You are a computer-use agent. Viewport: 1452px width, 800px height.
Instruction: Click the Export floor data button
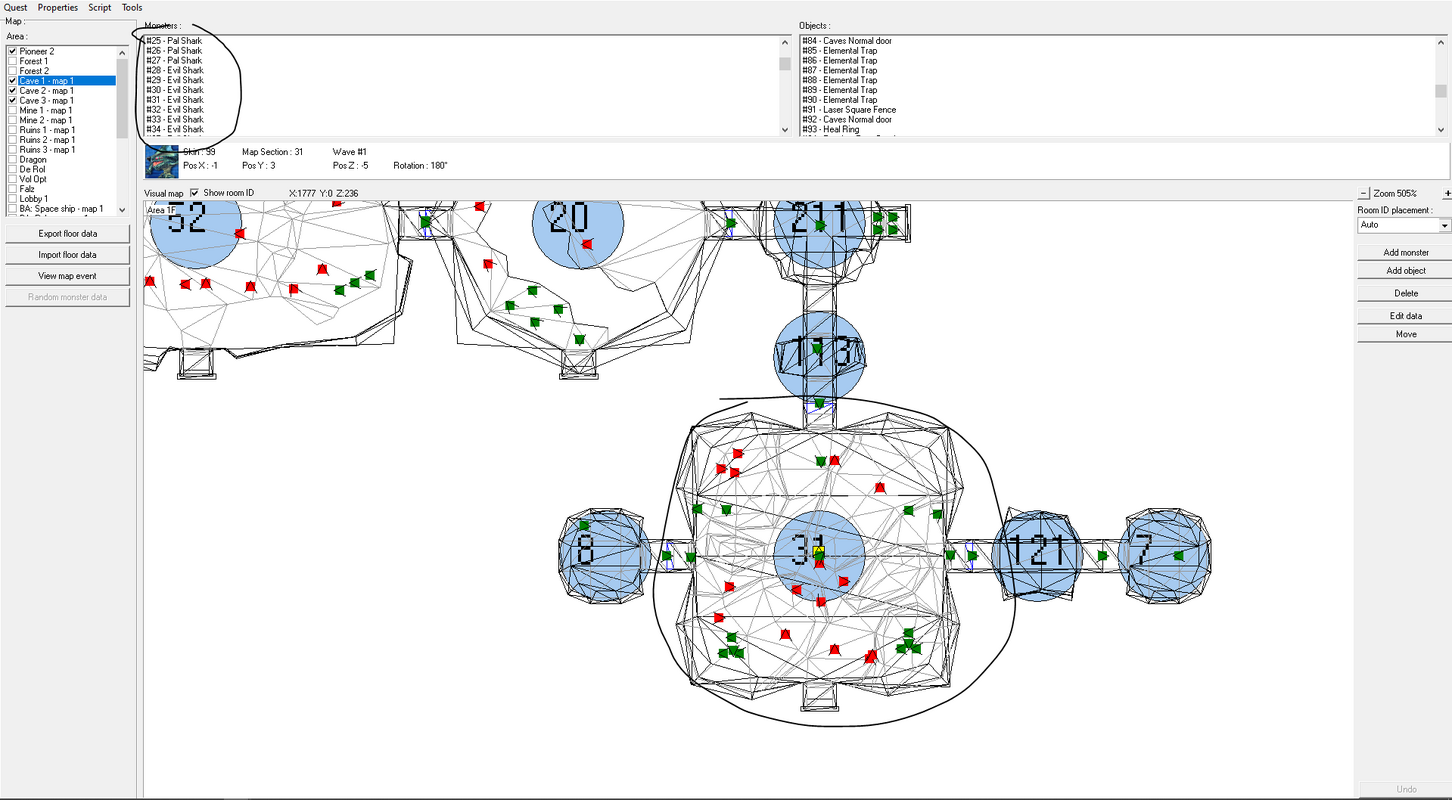point(68,233)
